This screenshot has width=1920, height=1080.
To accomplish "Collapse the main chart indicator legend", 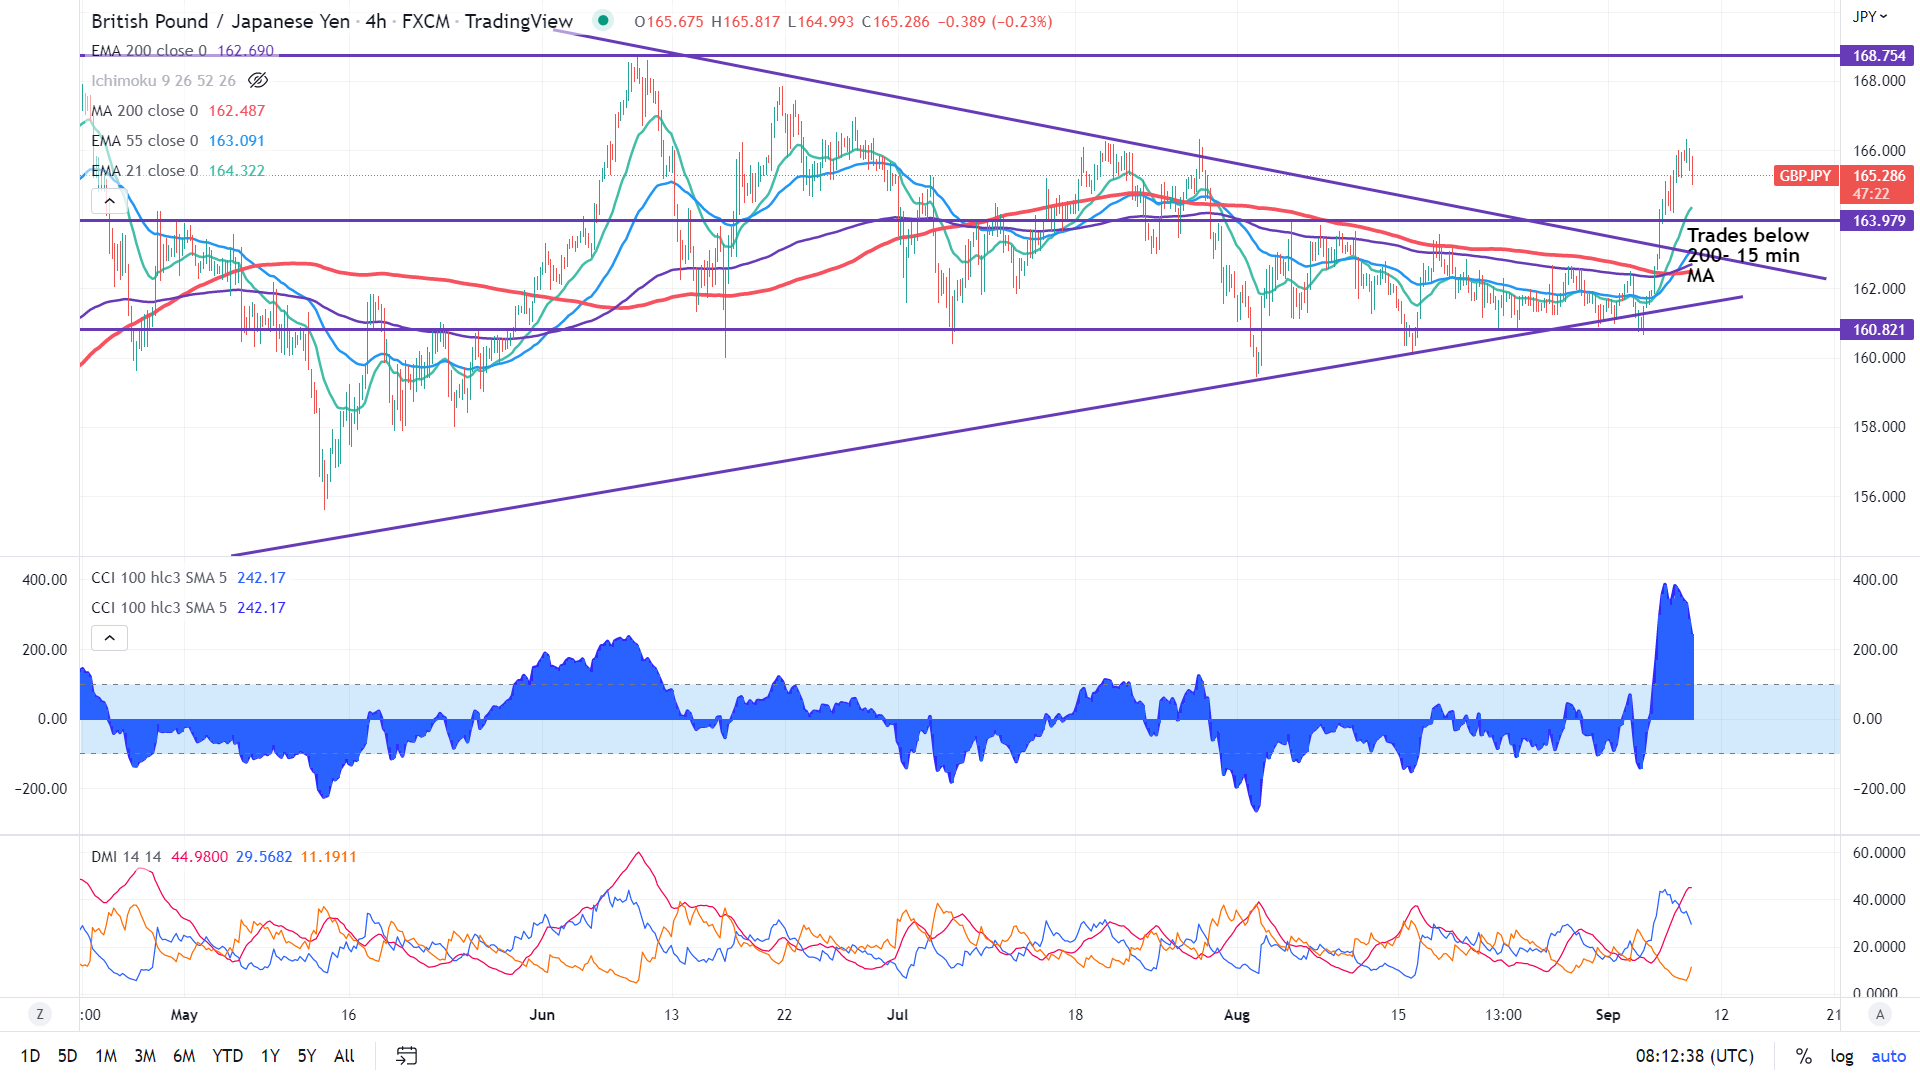I will tap(109, 201).
